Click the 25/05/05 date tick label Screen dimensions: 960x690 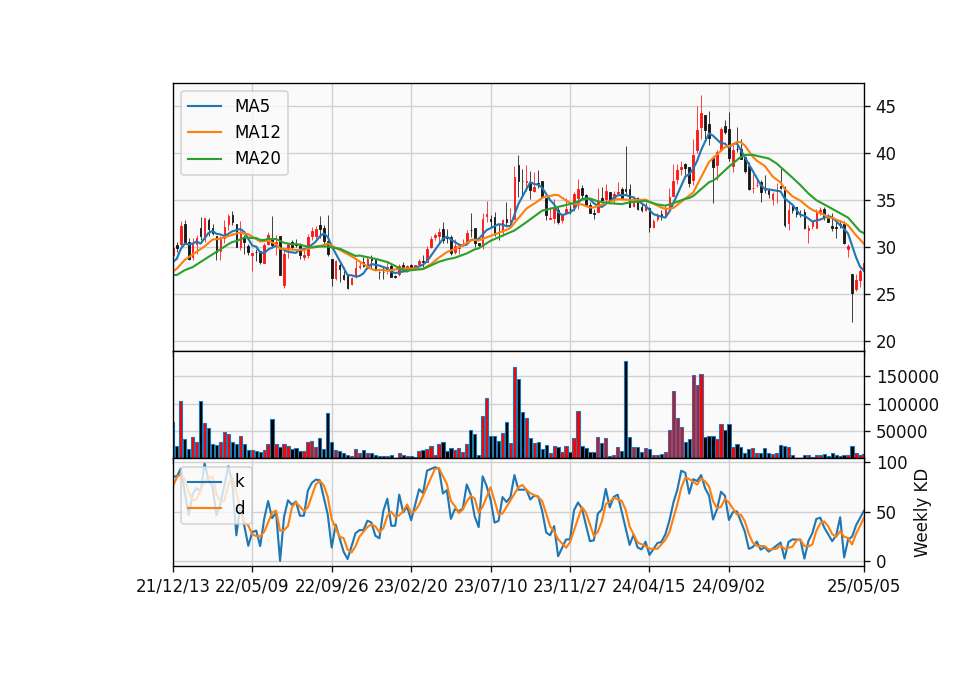864,586
